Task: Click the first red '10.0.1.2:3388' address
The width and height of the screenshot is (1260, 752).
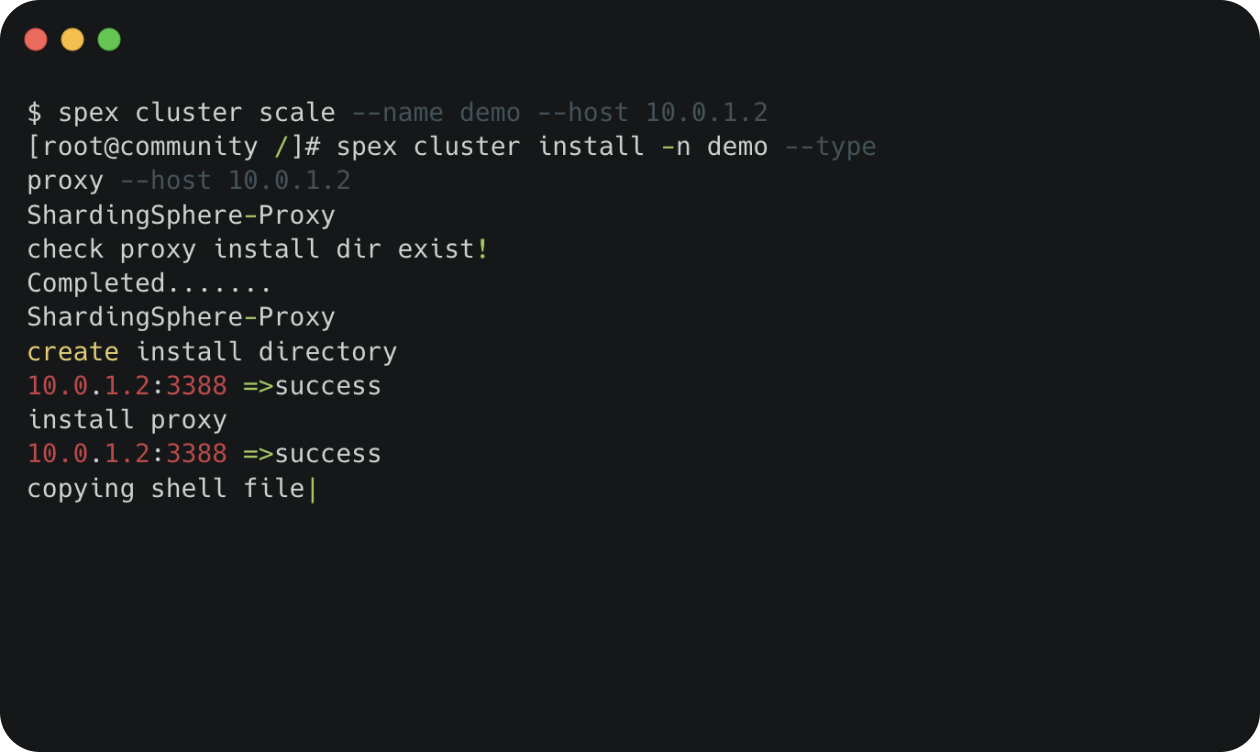Action: point(127,386)
